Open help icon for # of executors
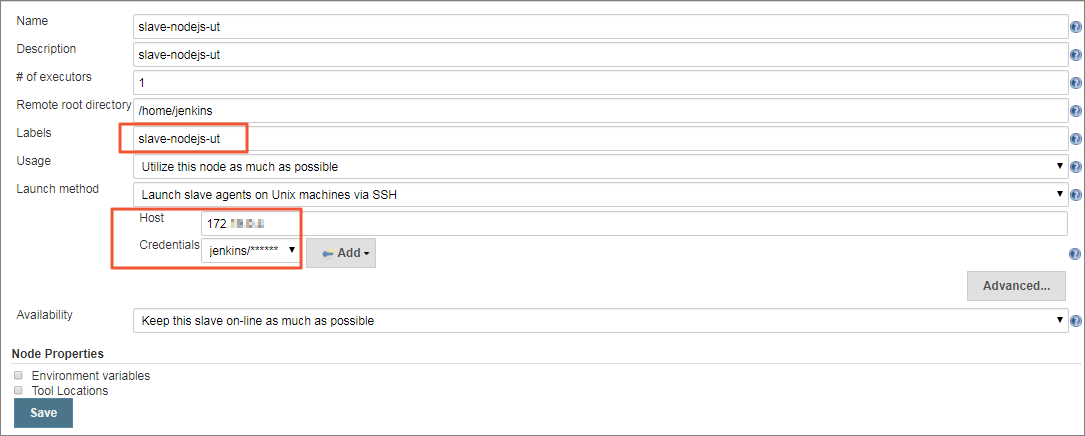Screen dimensions: 1085x436 1076,83
